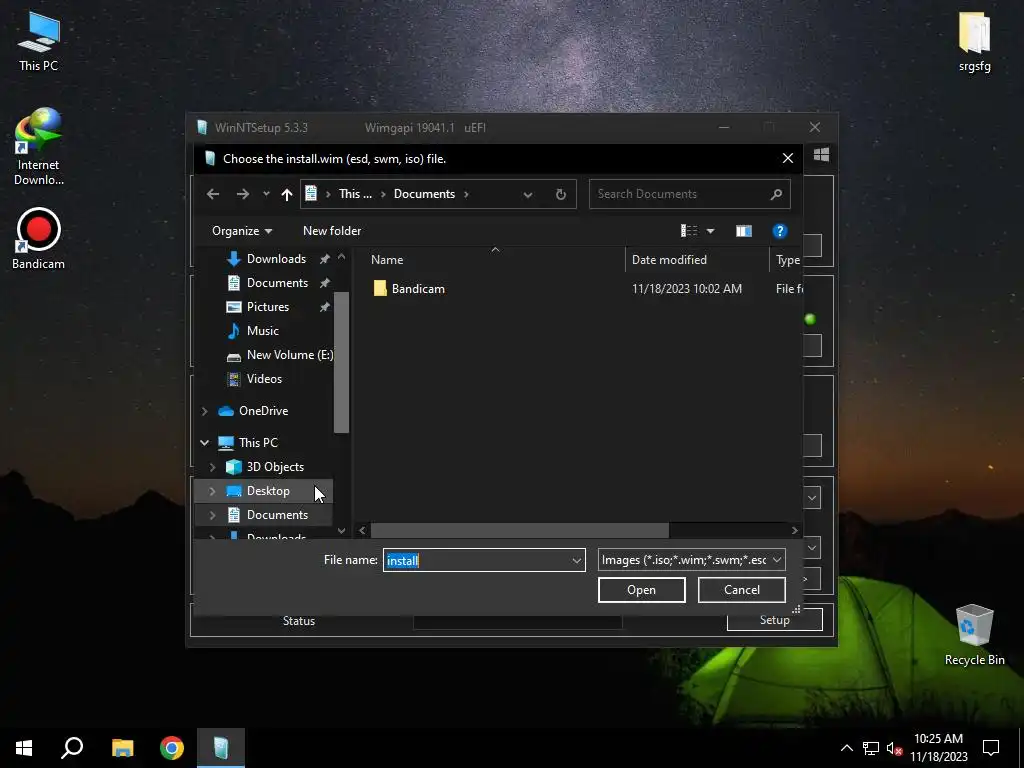The width and height of the screenshot is (1024, 768).
Task: Toggle the preview pane icon
Action: [744, 231]
